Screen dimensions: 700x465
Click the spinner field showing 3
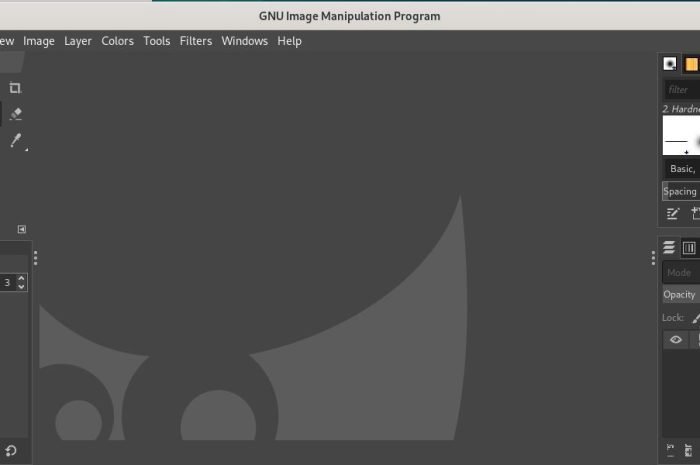pos(8,282)
